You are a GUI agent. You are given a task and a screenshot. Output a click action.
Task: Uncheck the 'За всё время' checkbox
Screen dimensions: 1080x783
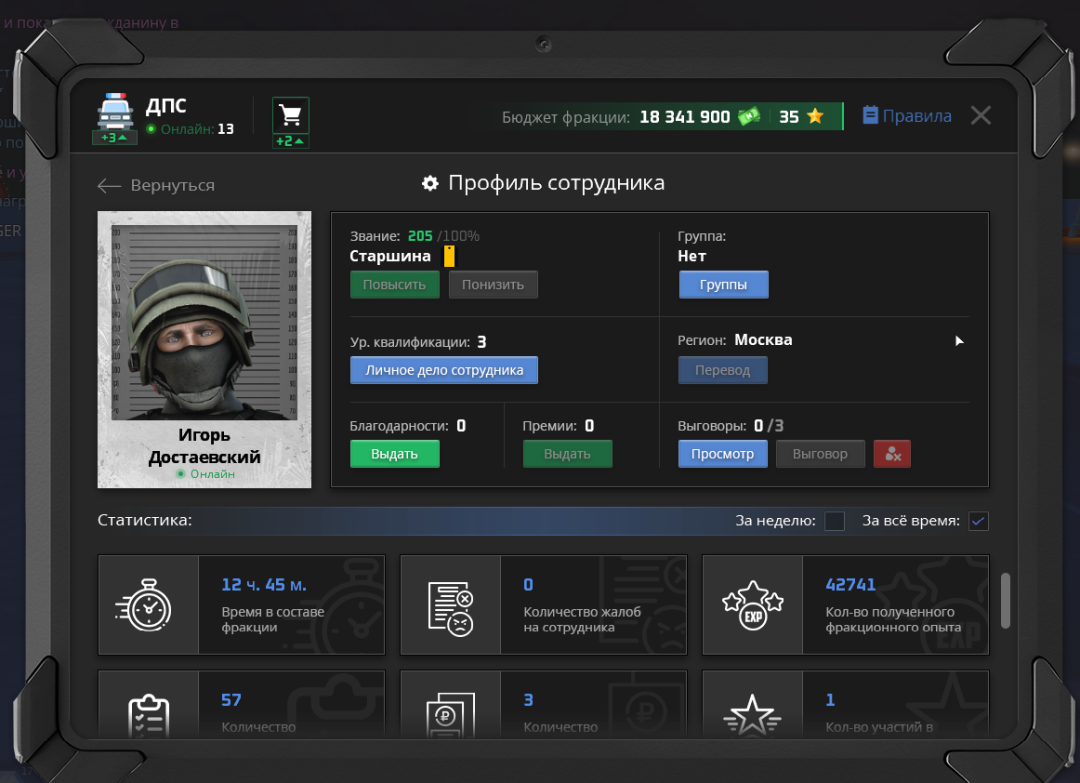click(978, 521)
